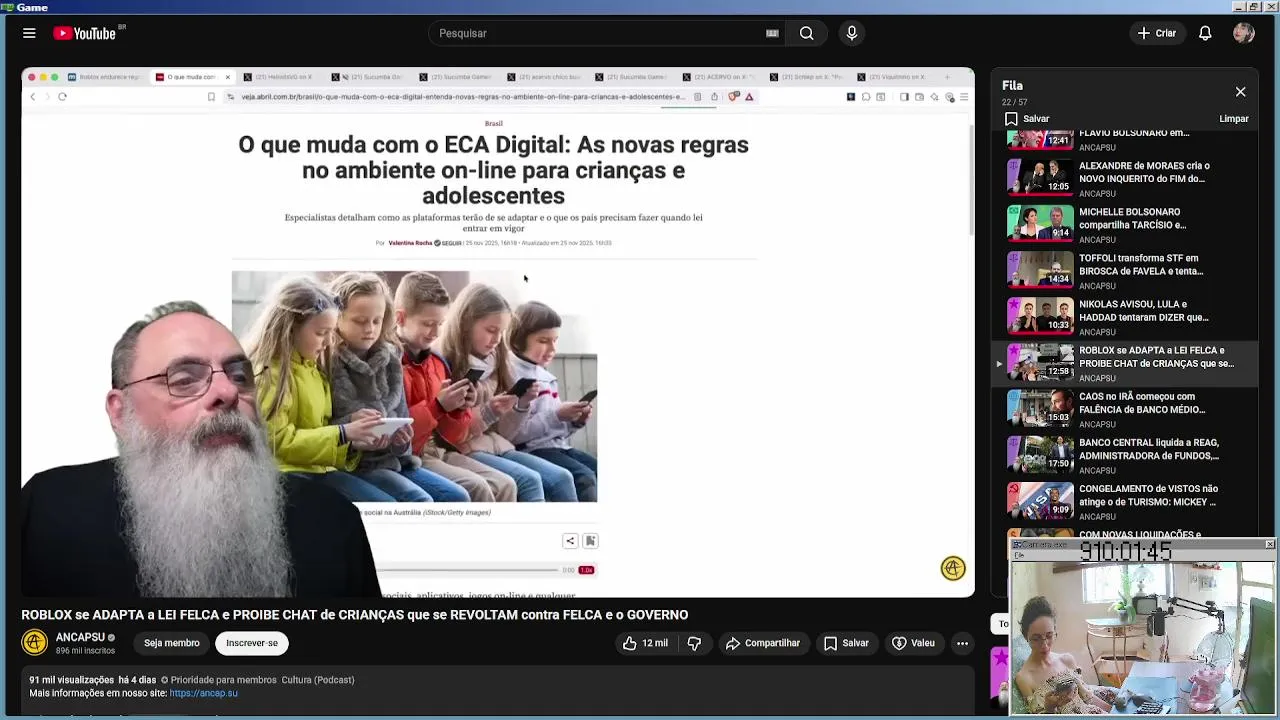The image size is (1280, 720).
Task: Click the Seja membro button
Action: [x=171, y=643]
